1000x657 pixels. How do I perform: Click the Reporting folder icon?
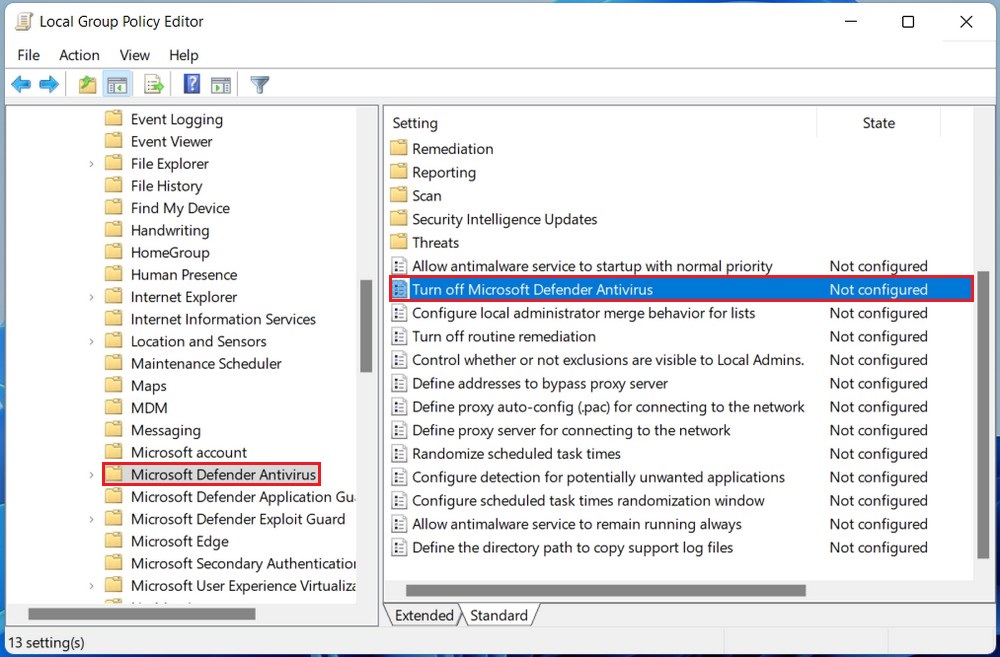point(399,172)
